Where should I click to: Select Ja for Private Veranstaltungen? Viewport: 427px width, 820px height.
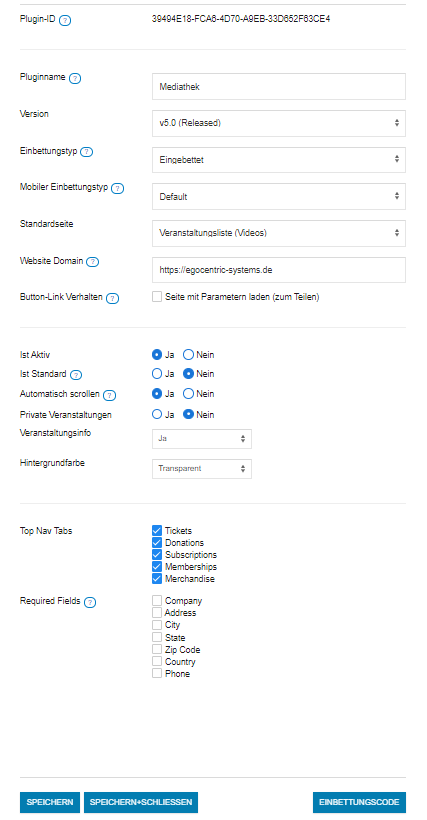point(157,415)
